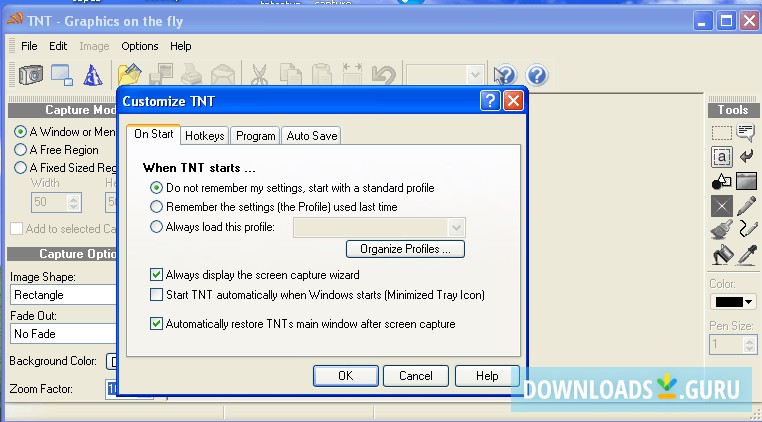Click the Width value field
The height and width of the screenshot is (422, 762).
coord(51,202)
